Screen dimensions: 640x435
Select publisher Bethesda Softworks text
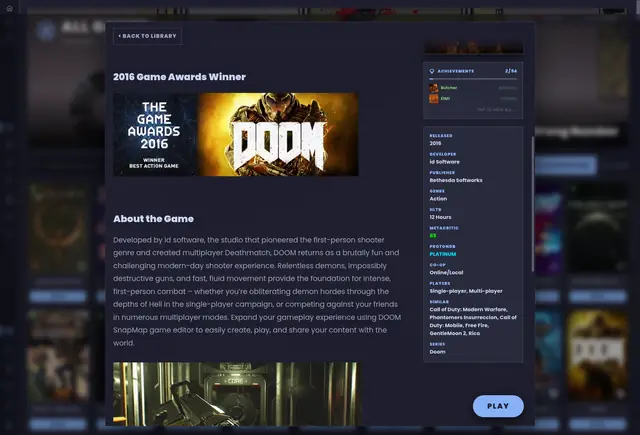(456, 180)
